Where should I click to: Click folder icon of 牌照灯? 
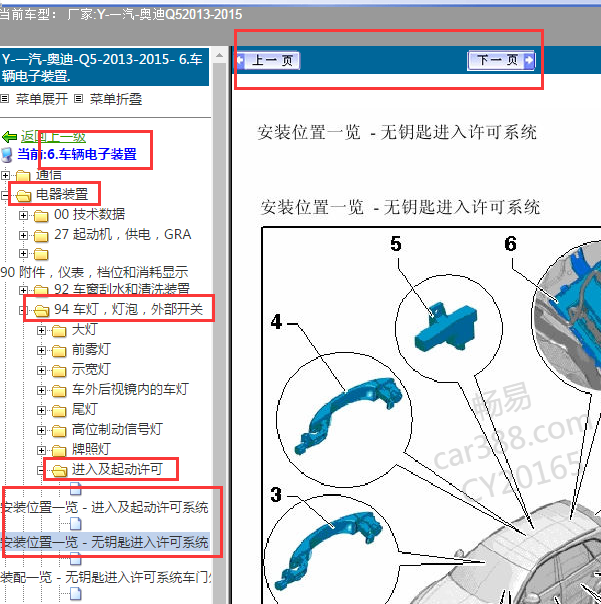coord(59,451)
